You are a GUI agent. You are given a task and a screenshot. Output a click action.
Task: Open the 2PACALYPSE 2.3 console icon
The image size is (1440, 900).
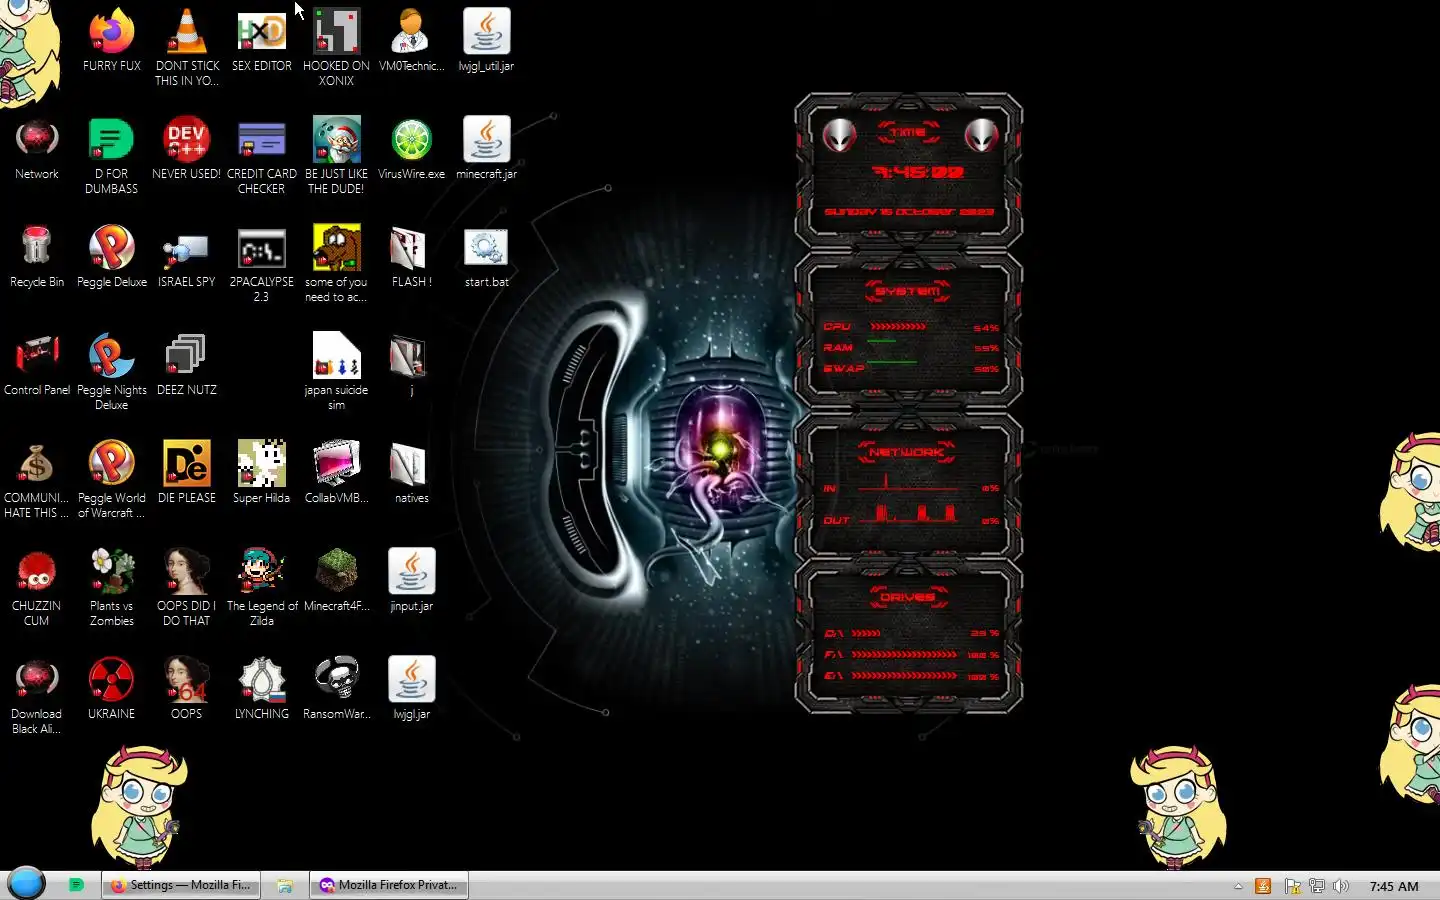click(261, 248)
